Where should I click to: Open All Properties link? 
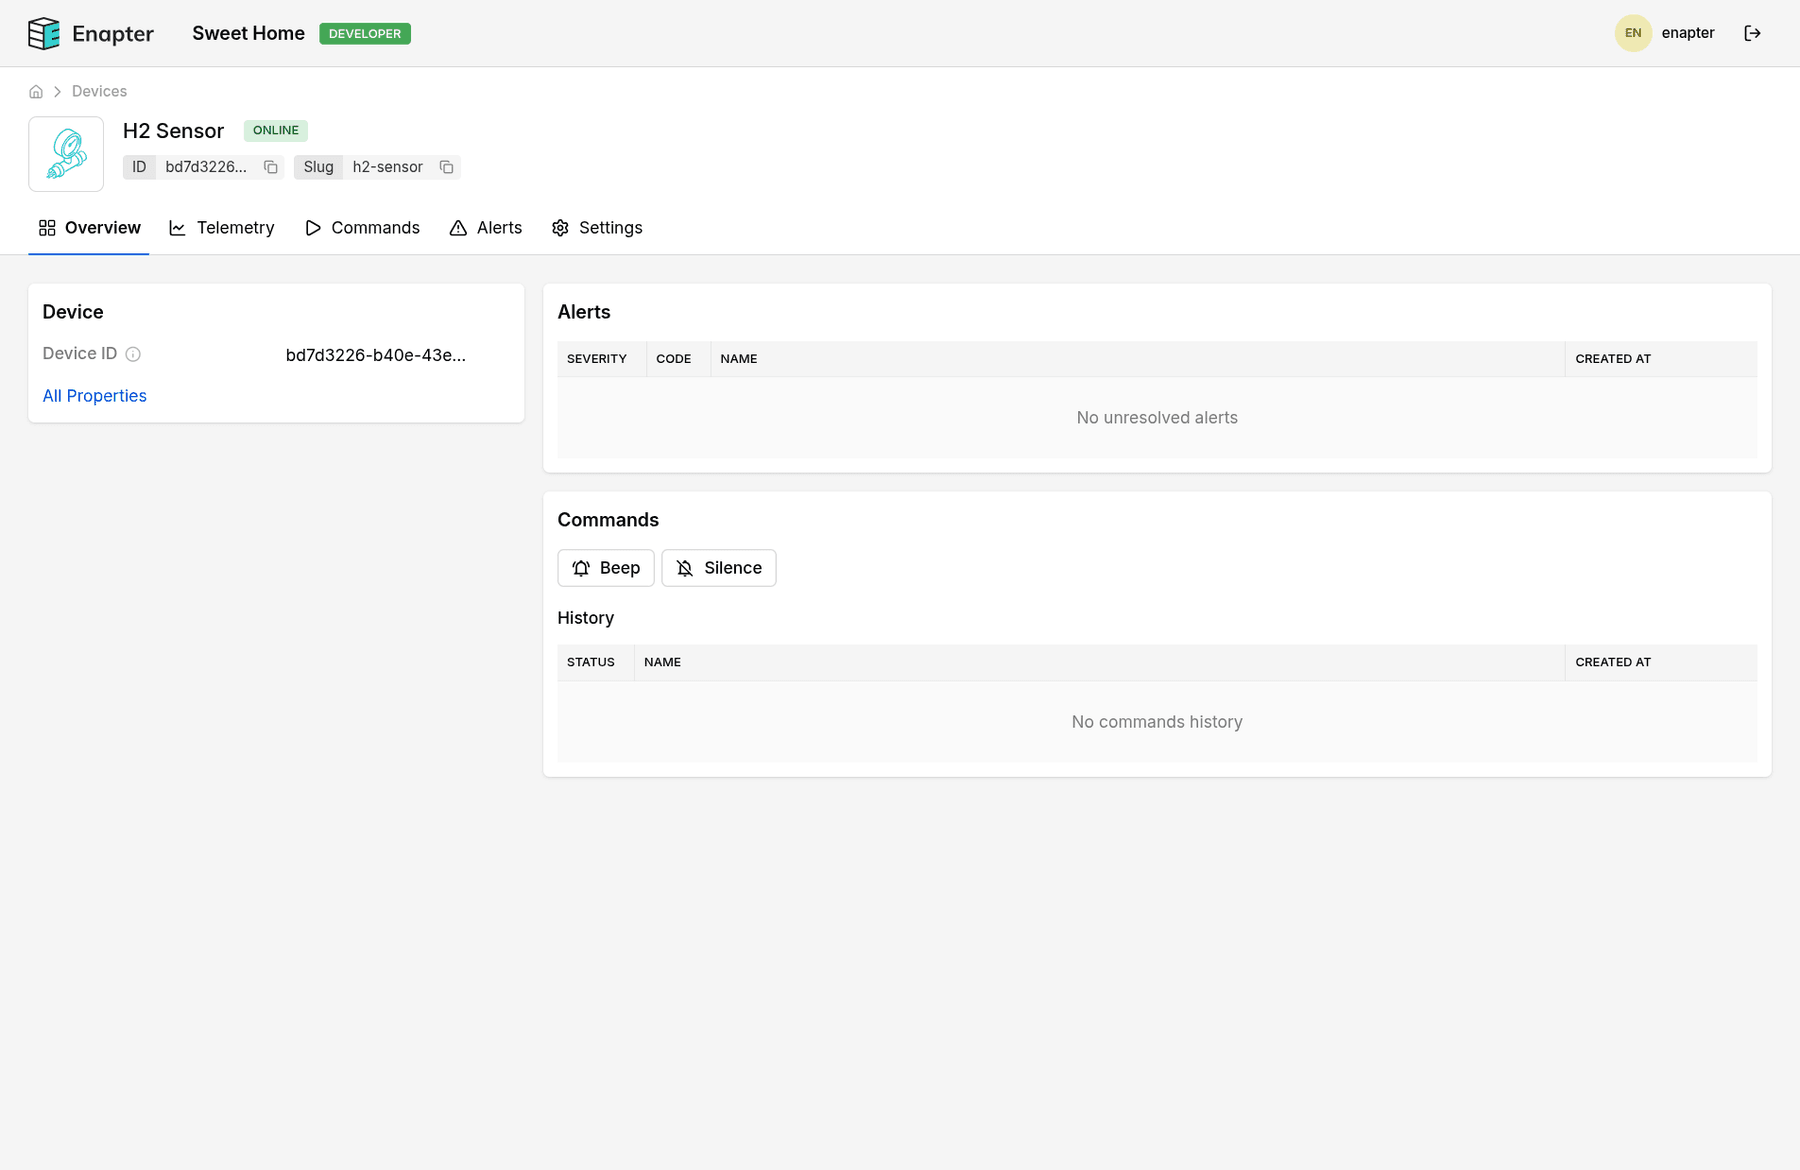tap(94, 396)
